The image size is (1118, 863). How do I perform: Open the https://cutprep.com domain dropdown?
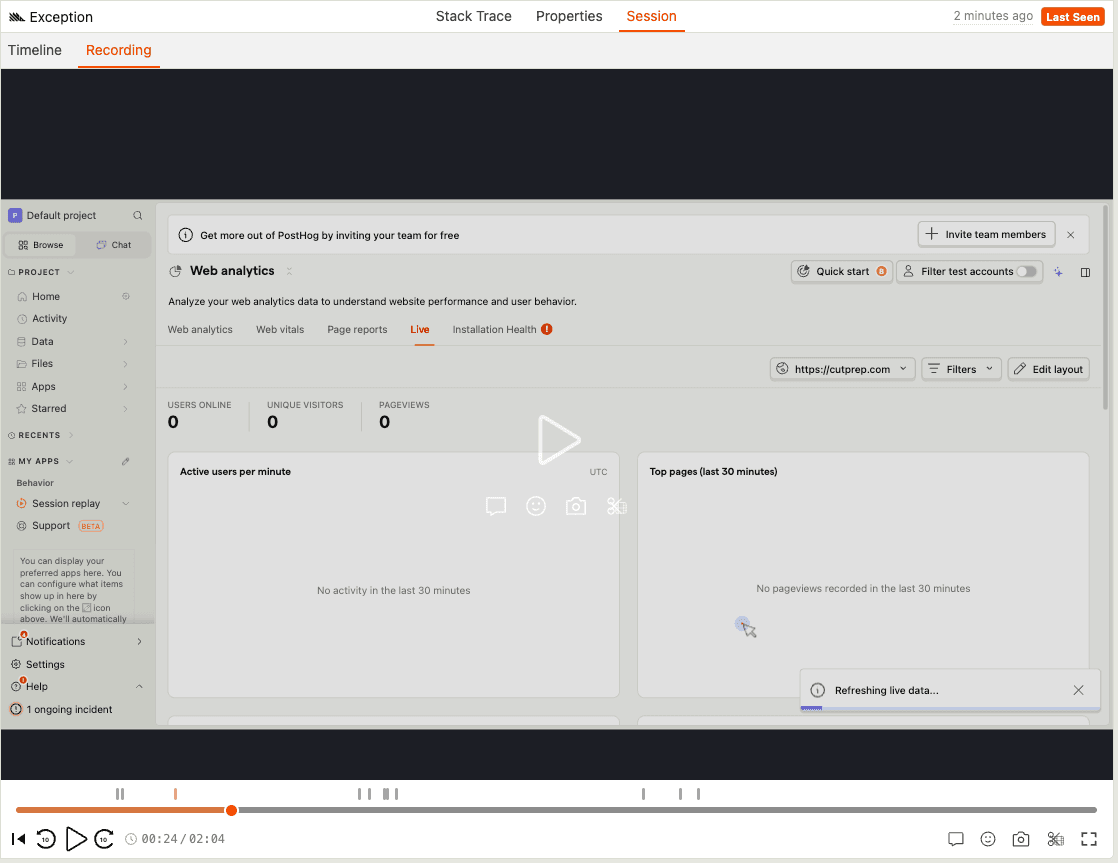tap(842, 369)
